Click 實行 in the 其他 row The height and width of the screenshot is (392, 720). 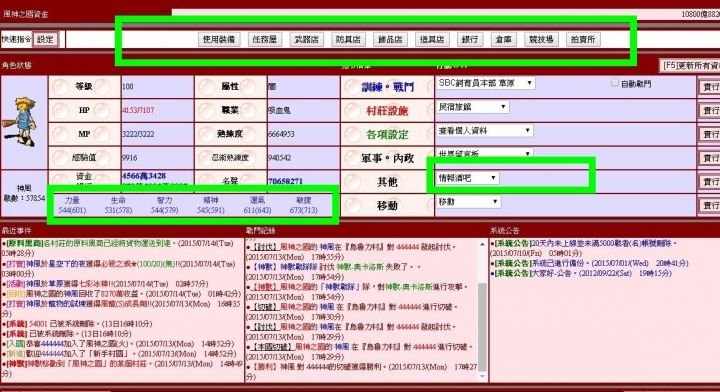point(709,182)
